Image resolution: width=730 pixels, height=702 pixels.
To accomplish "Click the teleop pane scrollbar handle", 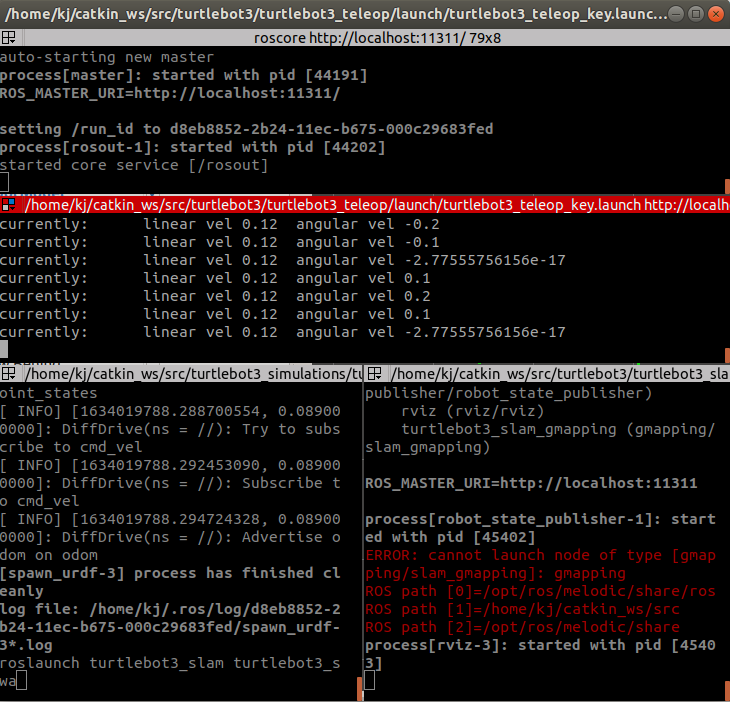I will coord(727,355).
